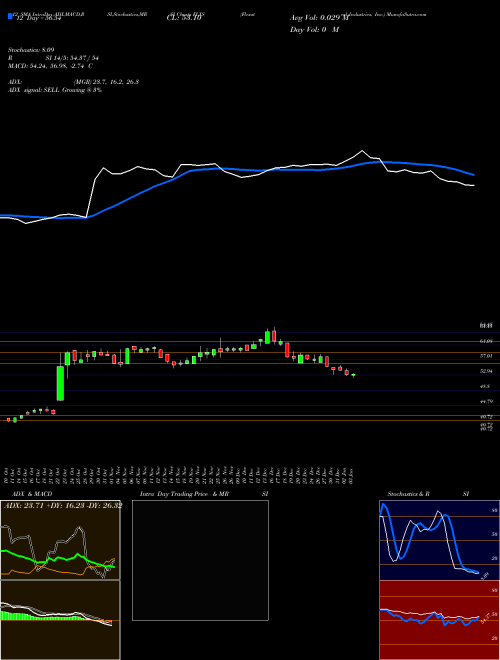
Task: Click the 'Stochastics: 8.09' reading
Action: [x=31, y=50]
